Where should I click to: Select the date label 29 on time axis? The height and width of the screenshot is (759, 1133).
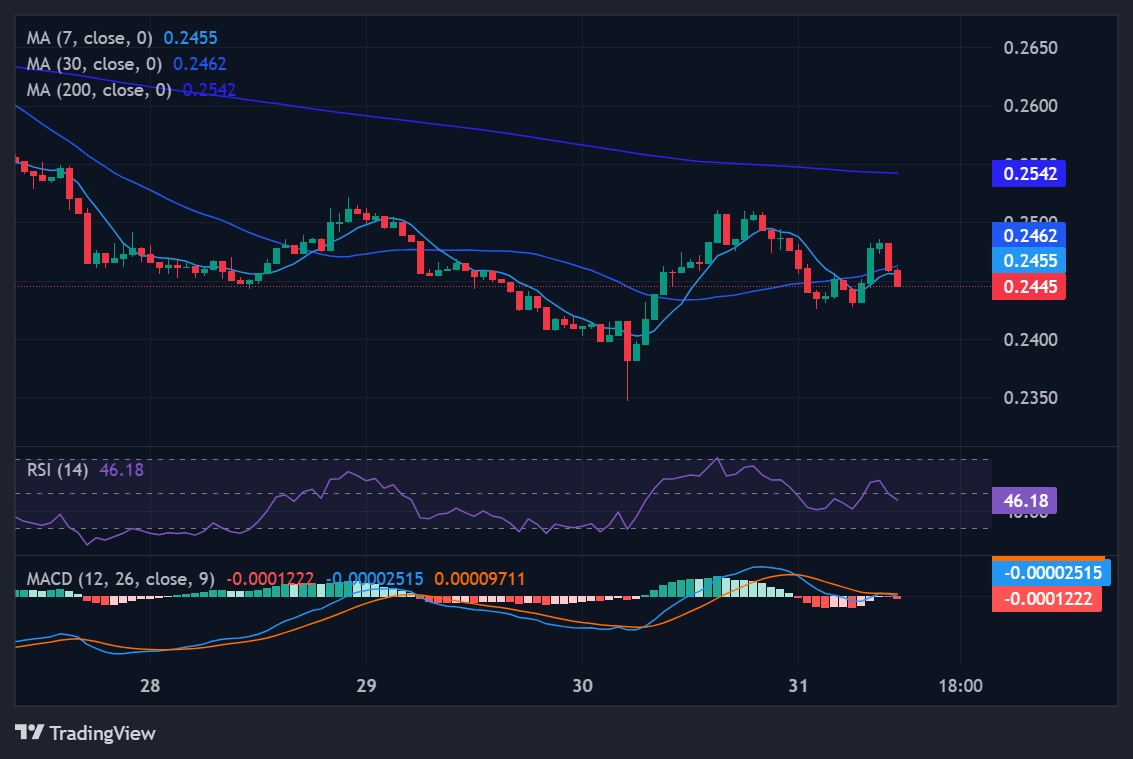pyautogui.click(x=366, y=686)
